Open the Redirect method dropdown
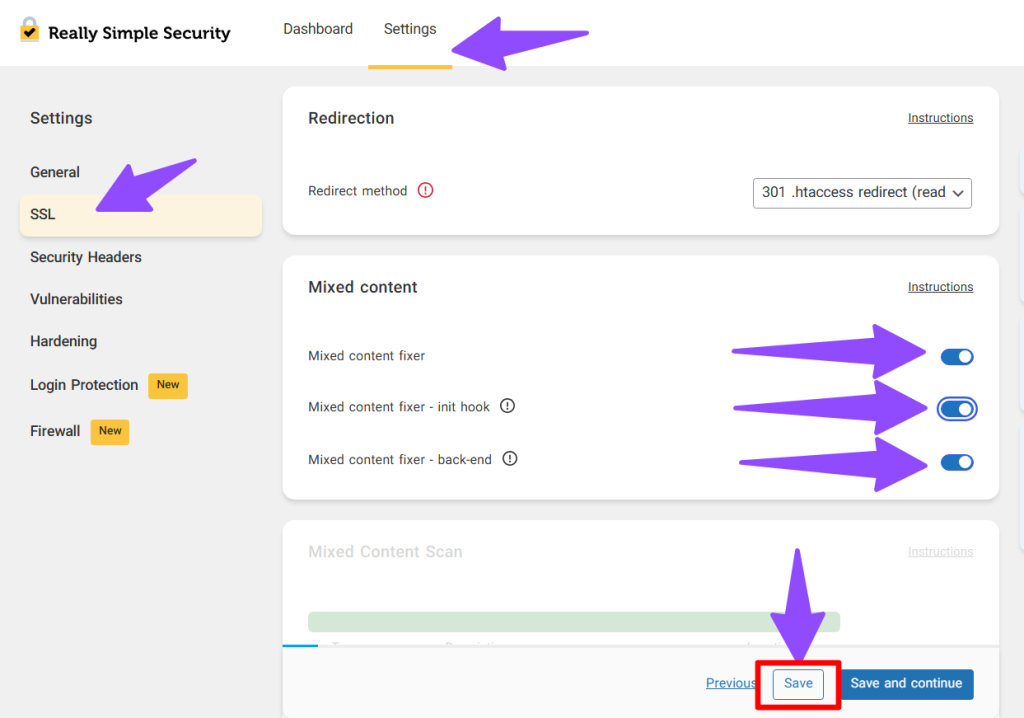This screenshot has width=1024, height=718. tap(862, 193)
